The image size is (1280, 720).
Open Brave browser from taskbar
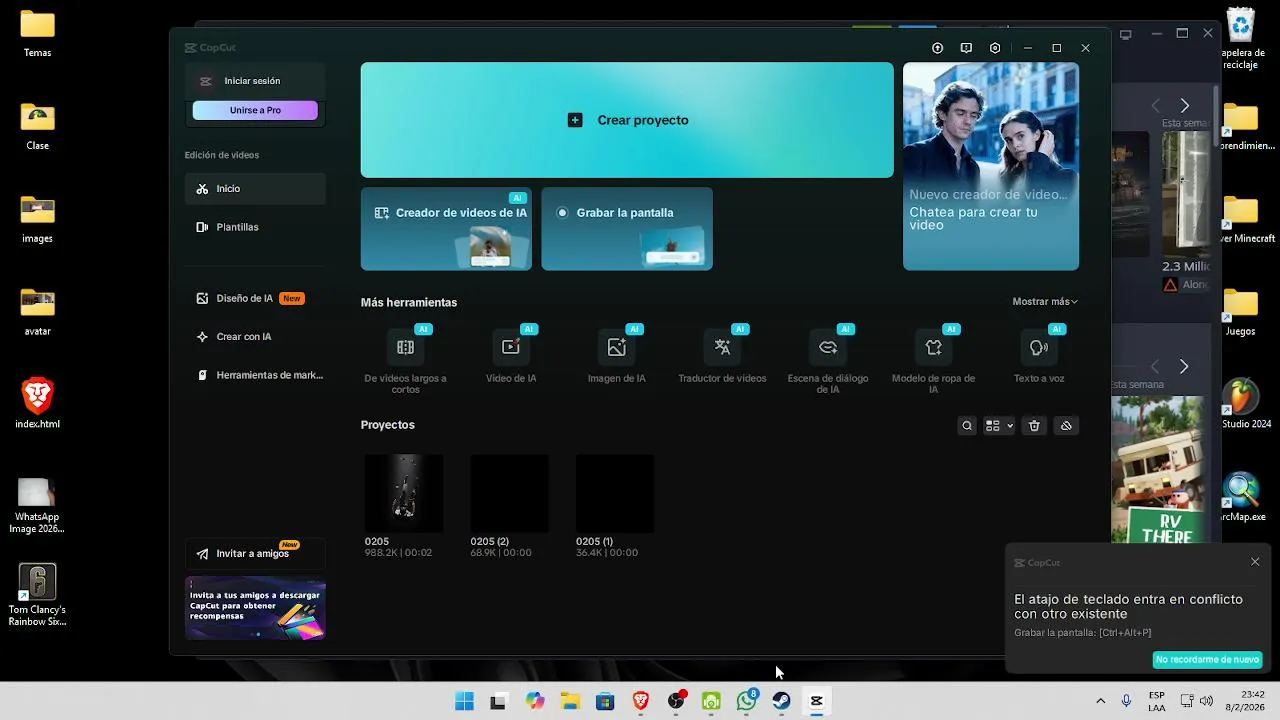pyautogui.click(x=641, y=701)
